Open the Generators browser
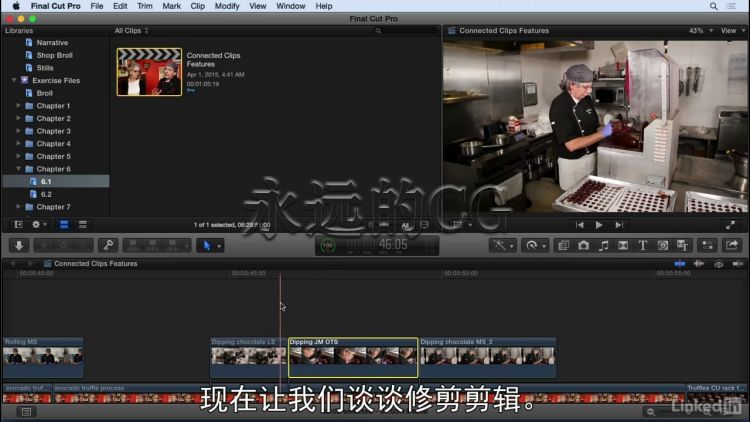Viewport: 750px width, 422px height. (x=662, y=245)
